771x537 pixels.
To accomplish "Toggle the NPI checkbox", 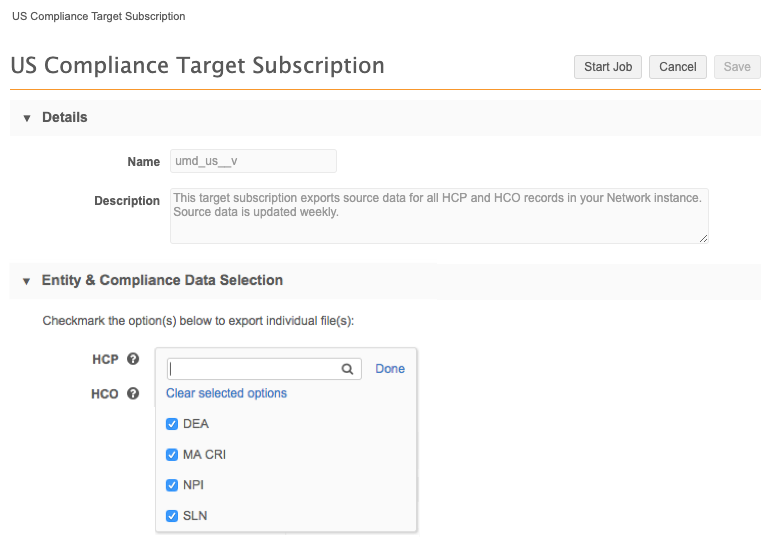I will pos(173,485).
